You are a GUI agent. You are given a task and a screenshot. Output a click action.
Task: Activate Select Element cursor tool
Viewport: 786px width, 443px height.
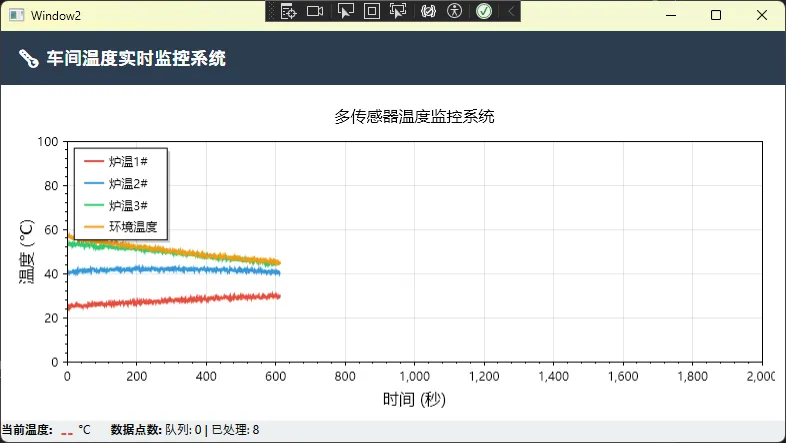345,11
